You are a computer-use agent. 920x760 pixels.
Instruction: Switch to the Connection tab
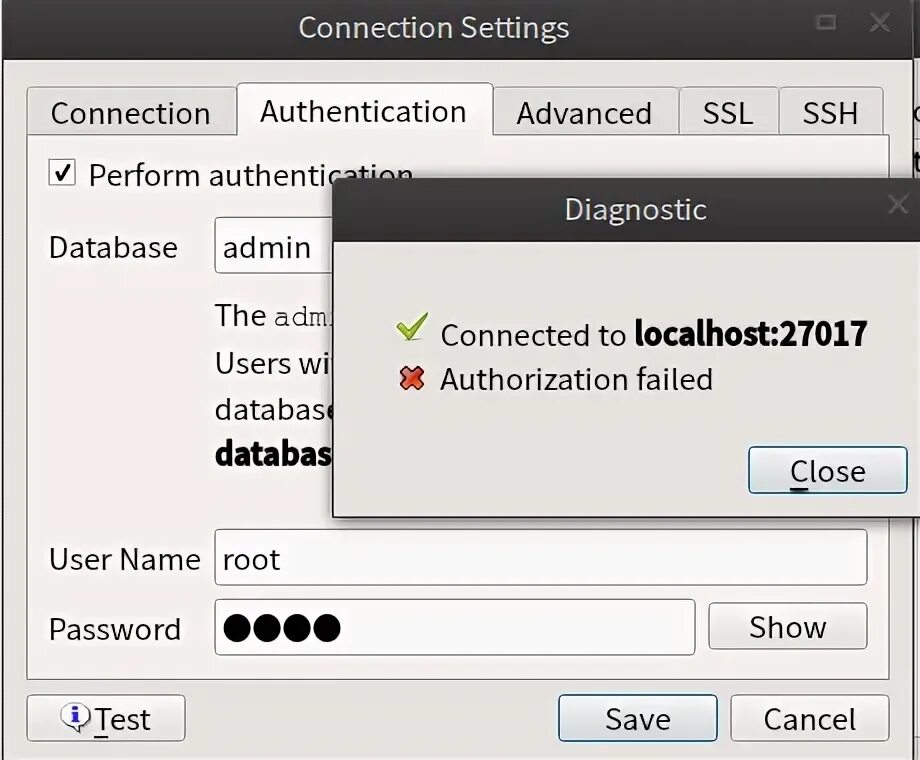[x=131, y=112]
